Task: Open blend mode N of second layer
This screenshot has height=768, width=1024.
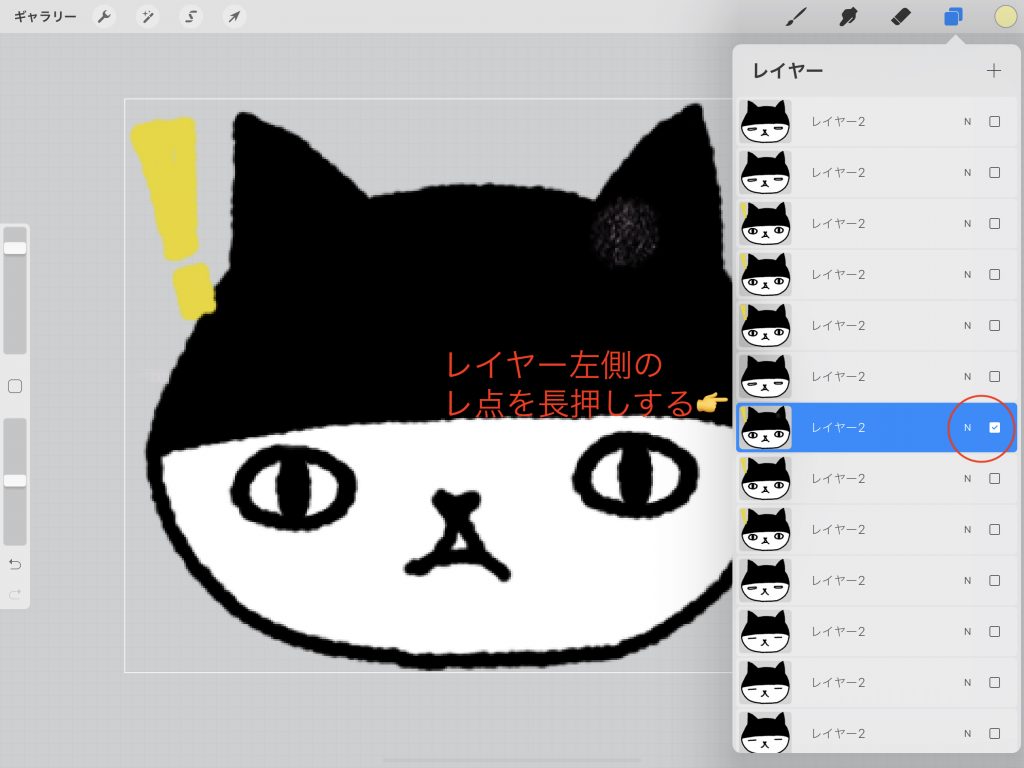Action: pyautogui.click(x=967, y=172)
